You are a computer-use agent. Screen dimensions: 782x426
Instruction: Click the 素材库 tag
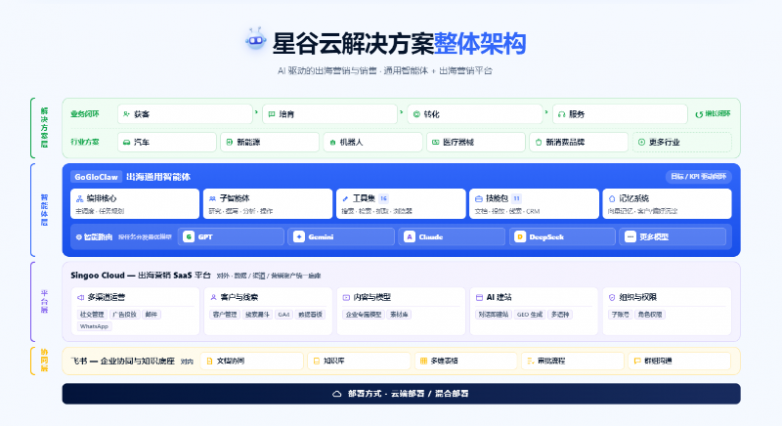[399, 314]
